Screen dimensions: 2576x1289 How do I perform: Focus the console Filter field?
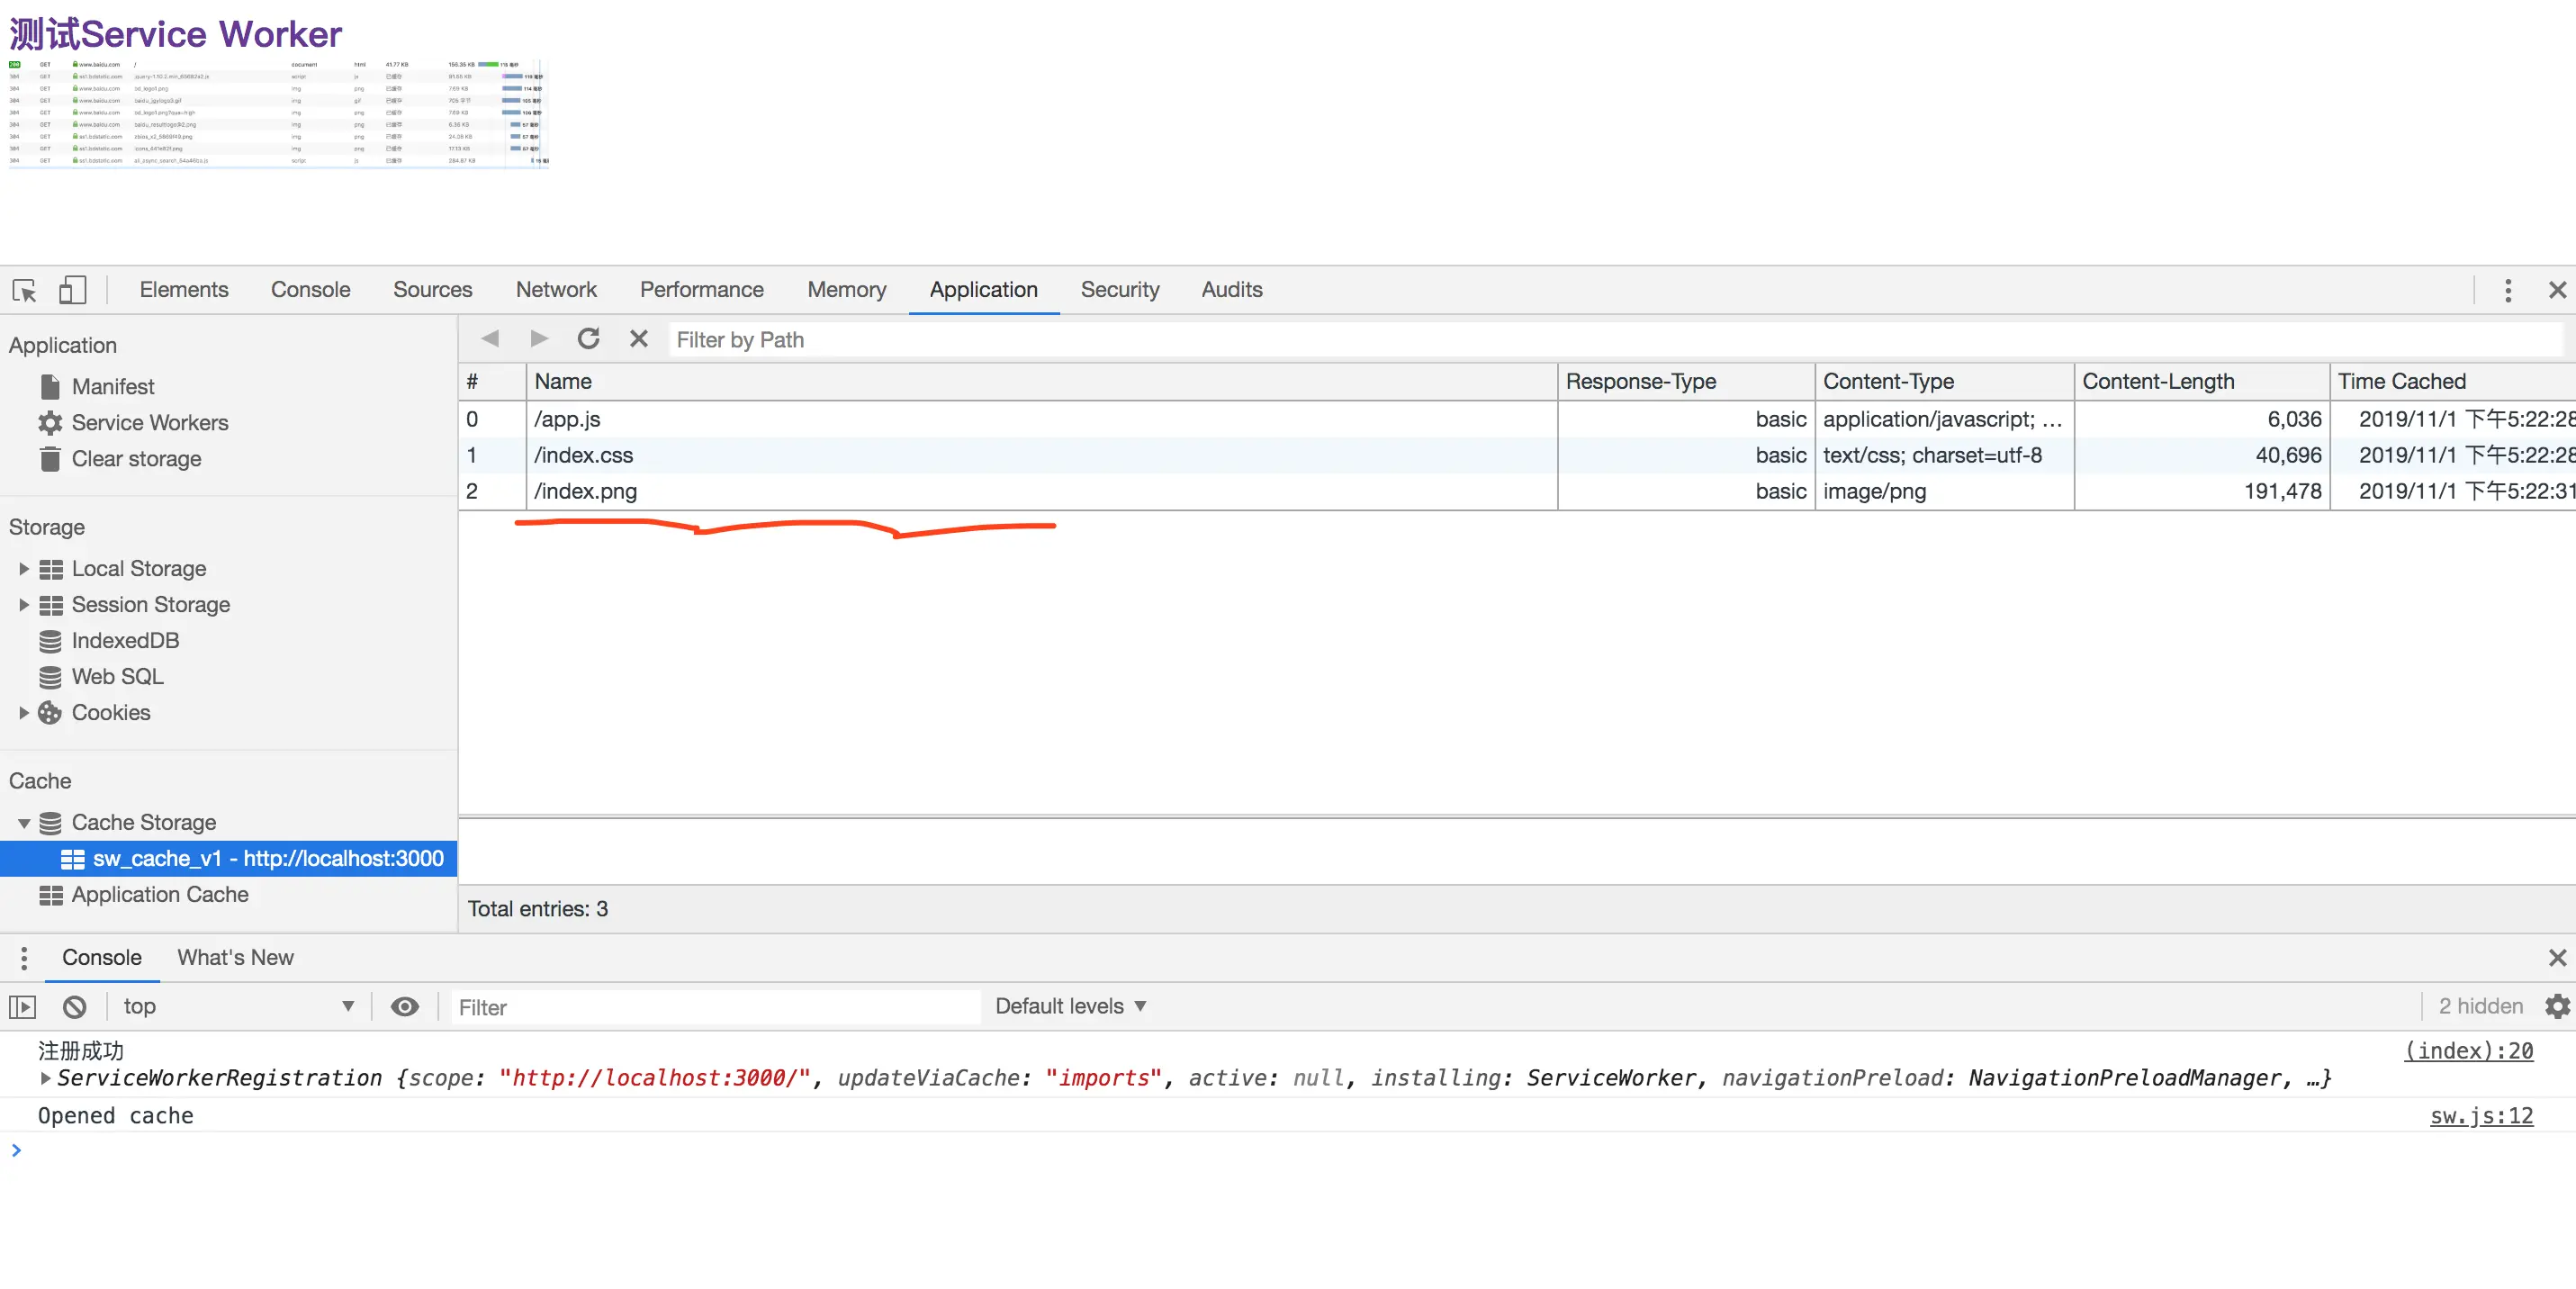pyautogui.click(x=715, y=1007)
